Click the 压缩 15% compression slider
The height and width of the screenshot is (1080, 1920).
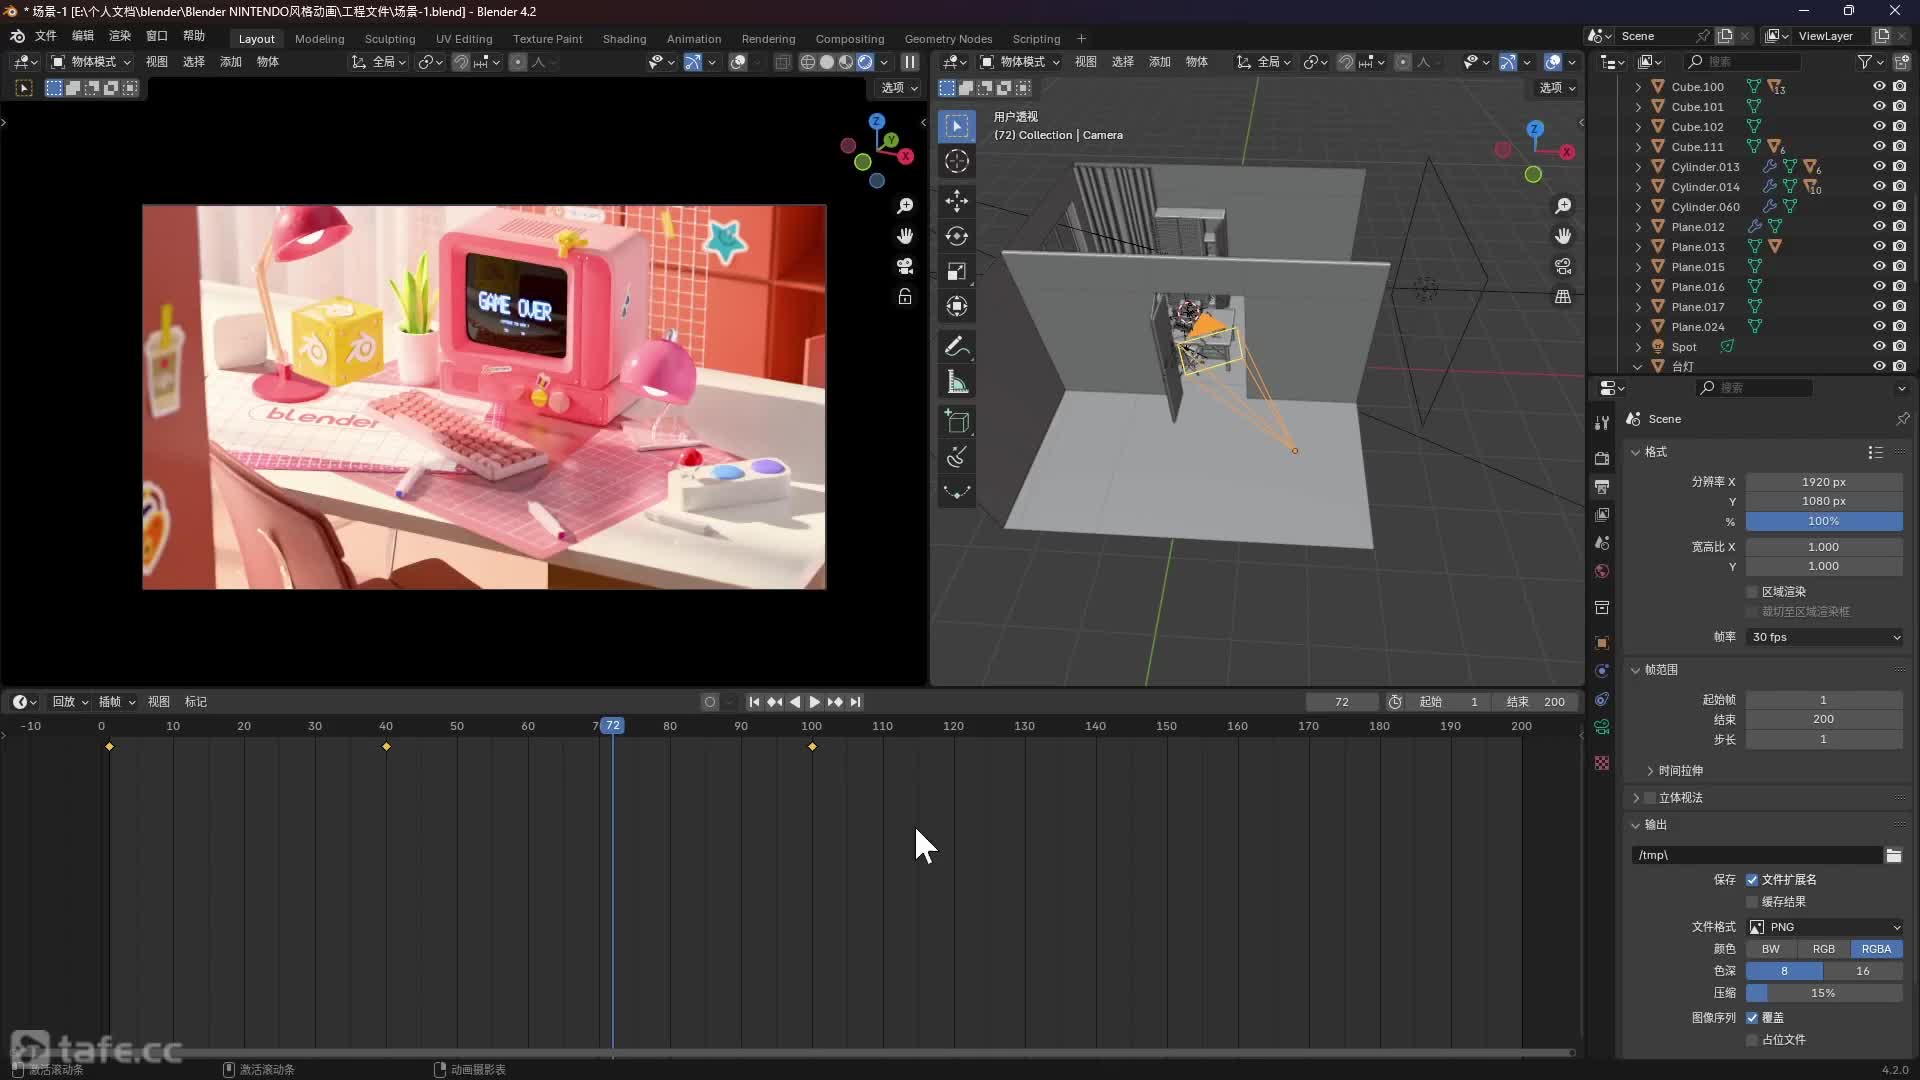click(1824, 993)
